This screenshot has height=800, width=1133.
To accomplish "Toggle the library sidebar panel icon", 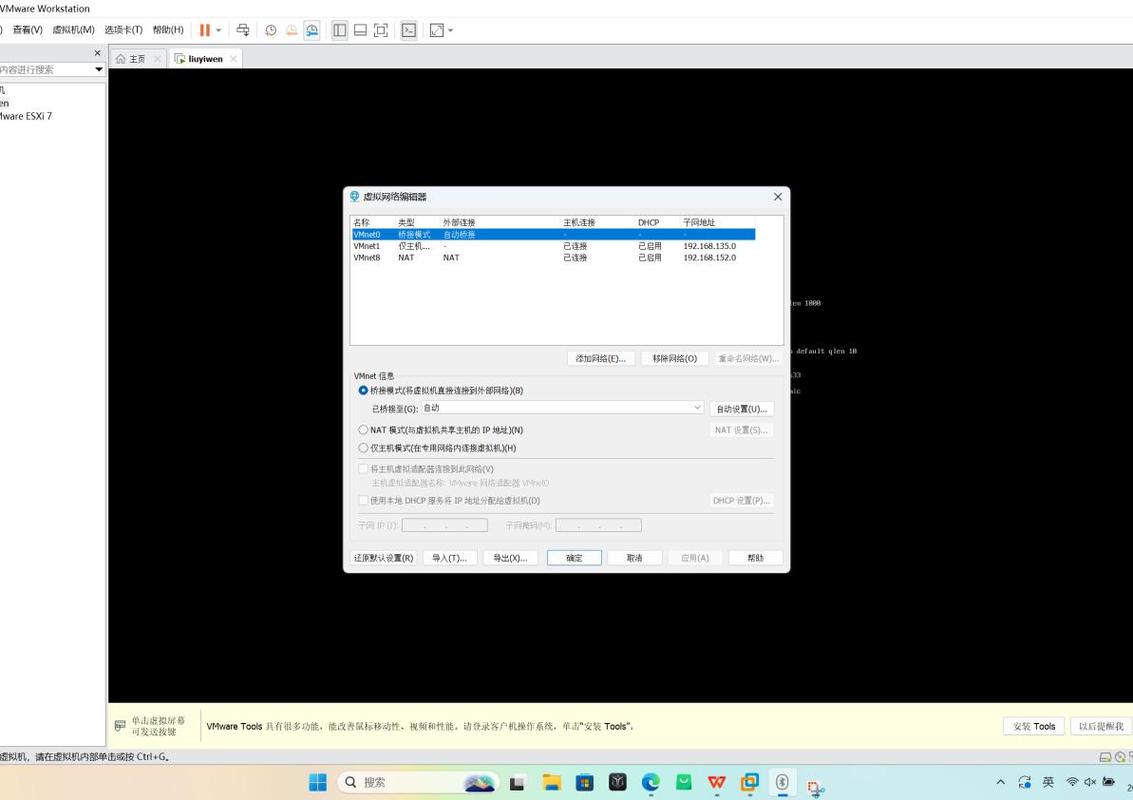I will [x=340, y=30].
